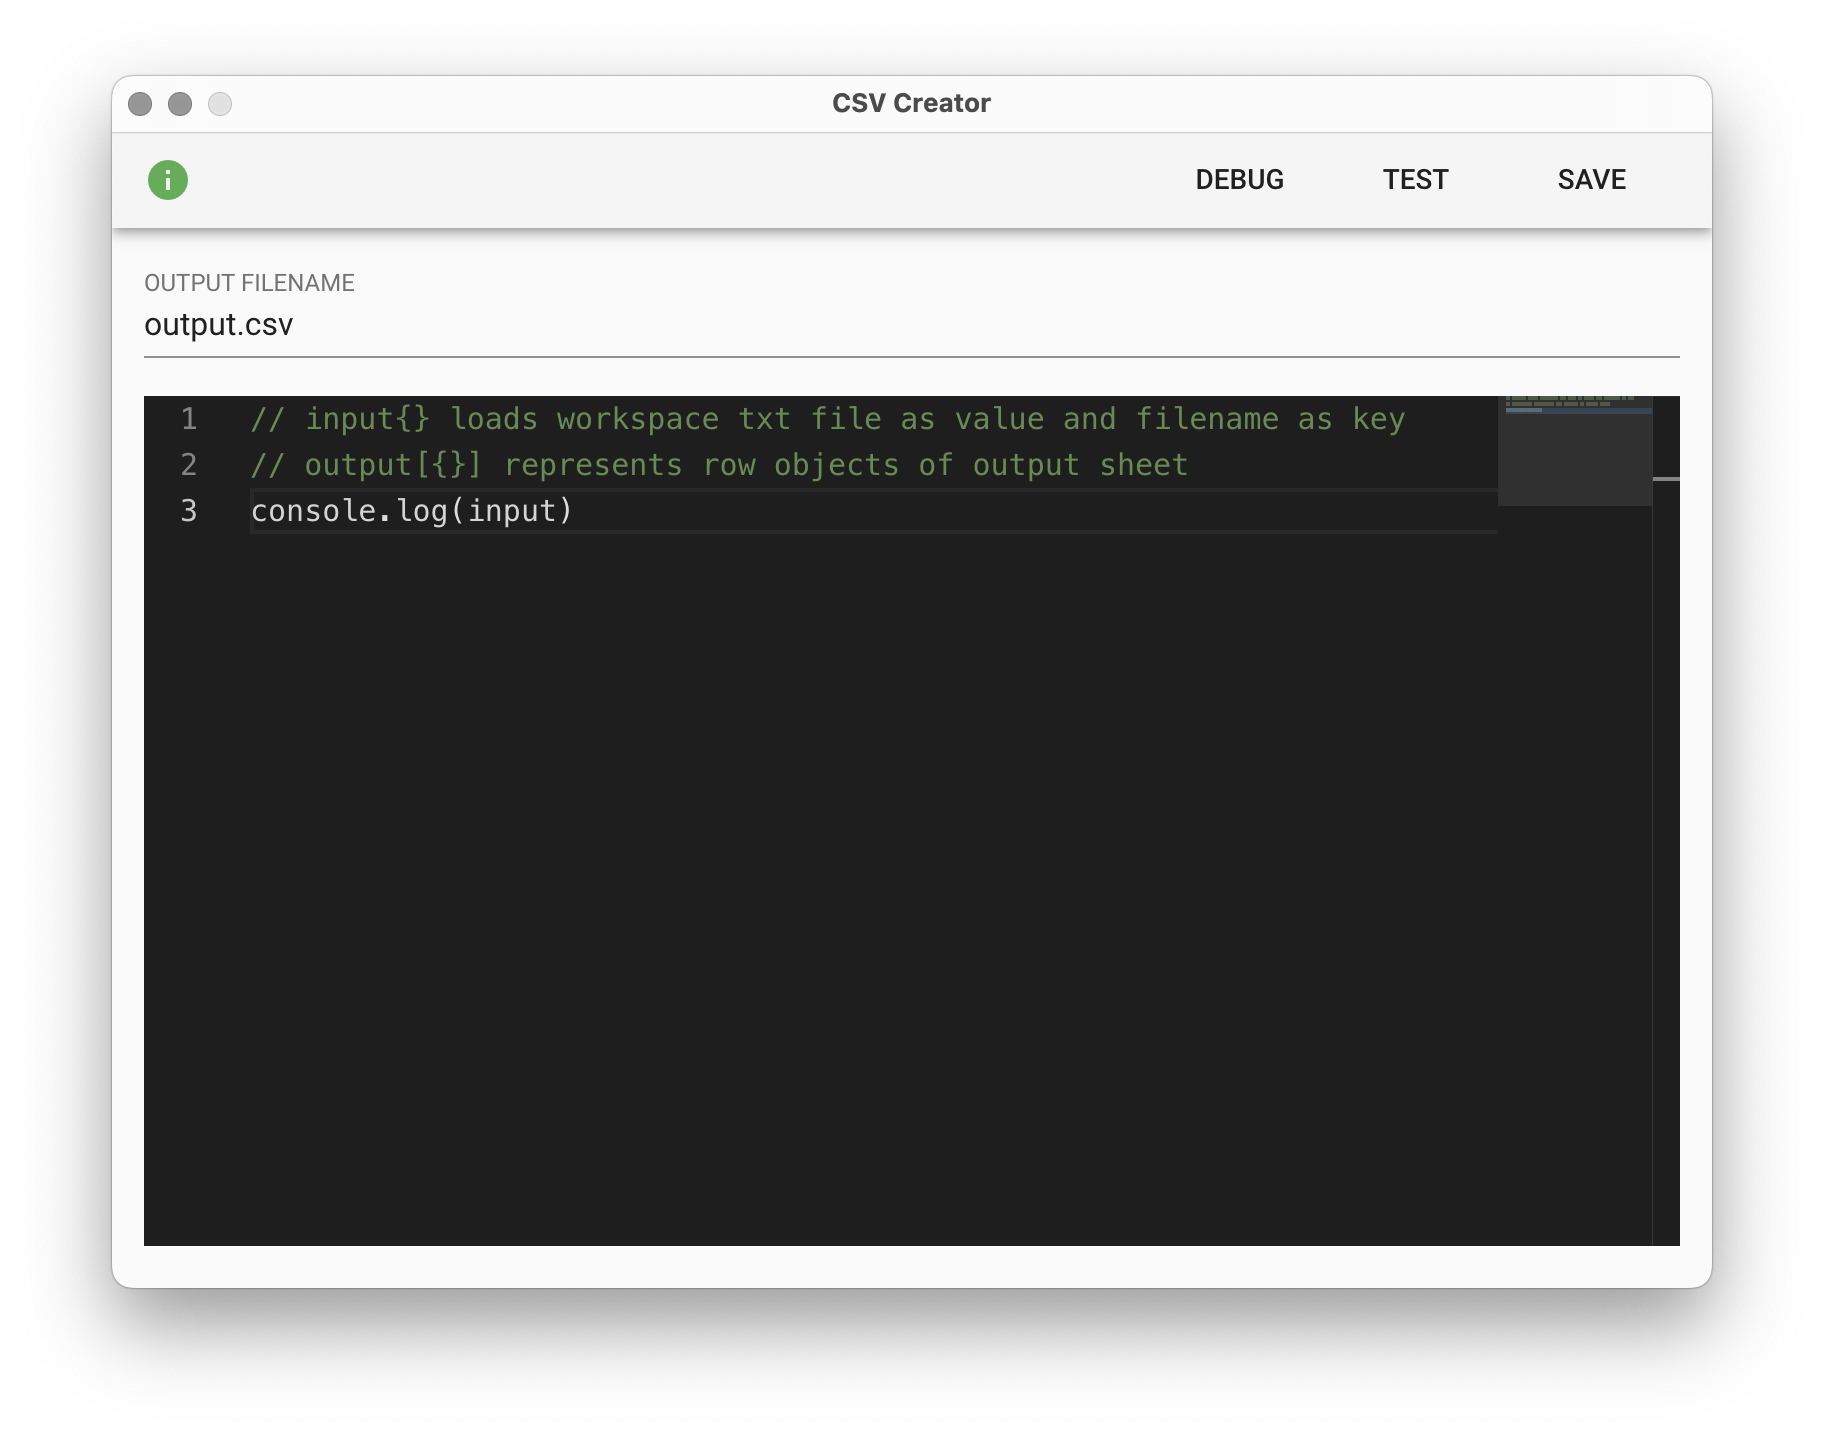Click SAVE in the toolbar
1824x1436 pixels.
[x=1591, y=180]
